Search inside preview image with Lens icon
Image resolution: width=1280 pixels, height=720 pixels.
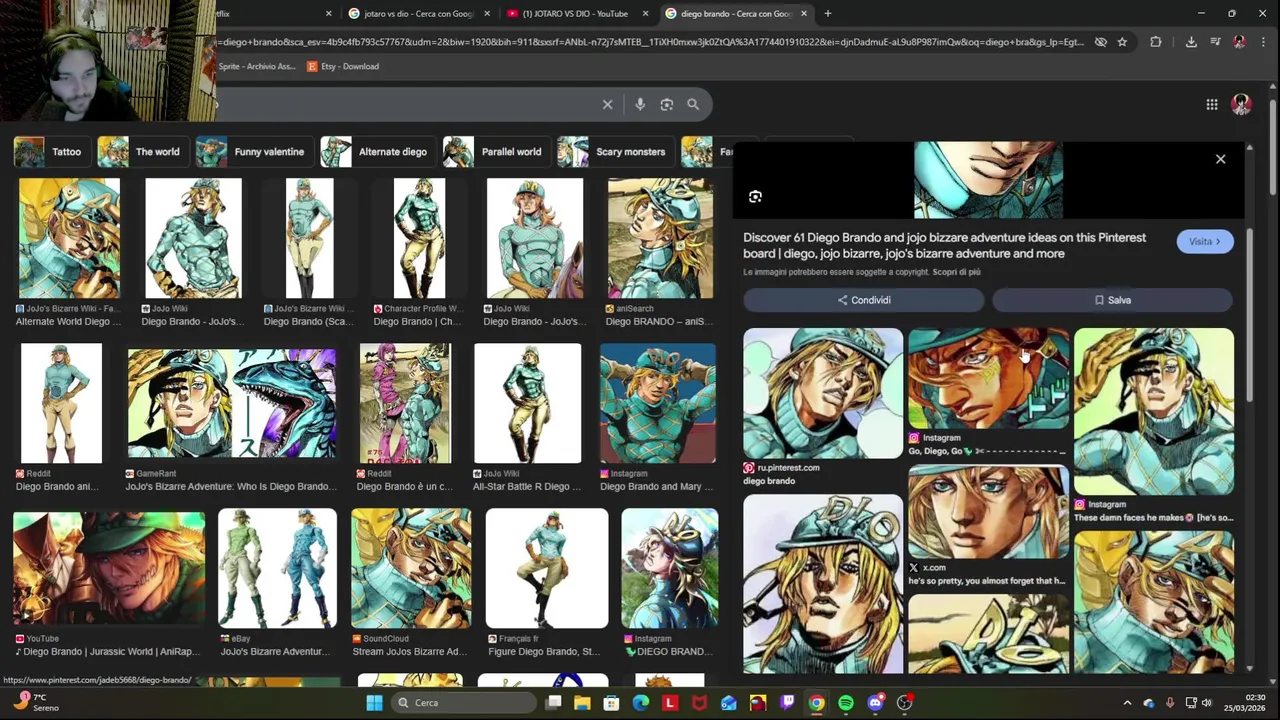pos(755,197)
